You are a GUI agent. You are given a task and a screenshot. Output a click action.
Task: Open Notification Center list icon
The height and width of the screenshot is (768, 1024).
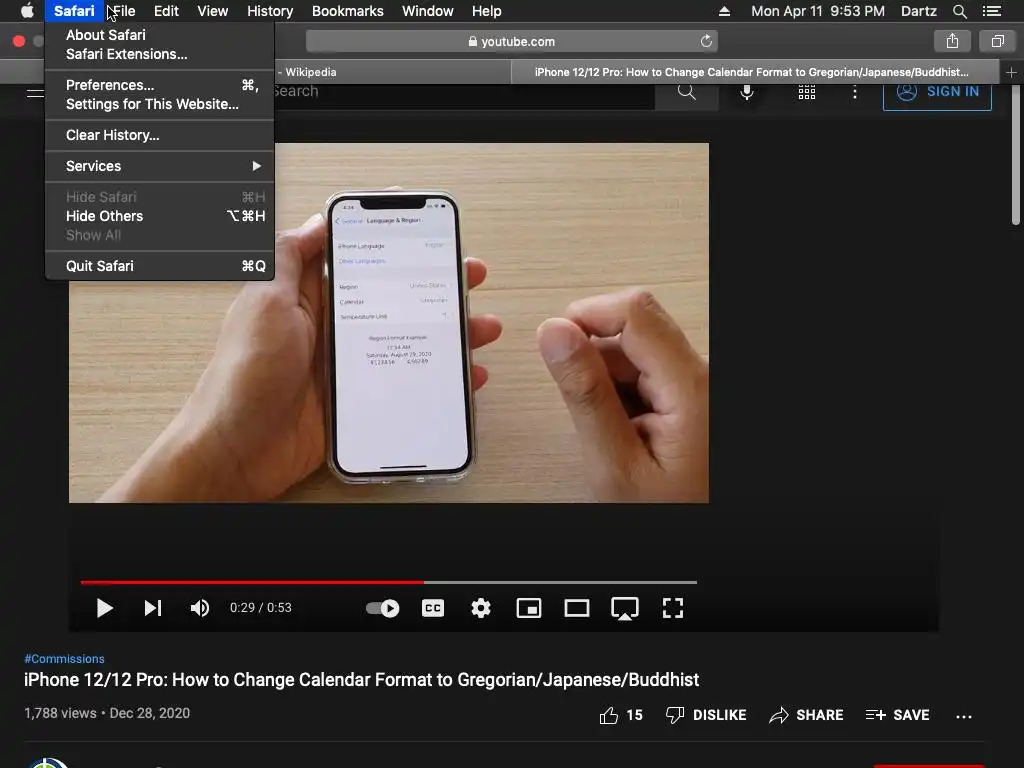(x=992, y=11)
